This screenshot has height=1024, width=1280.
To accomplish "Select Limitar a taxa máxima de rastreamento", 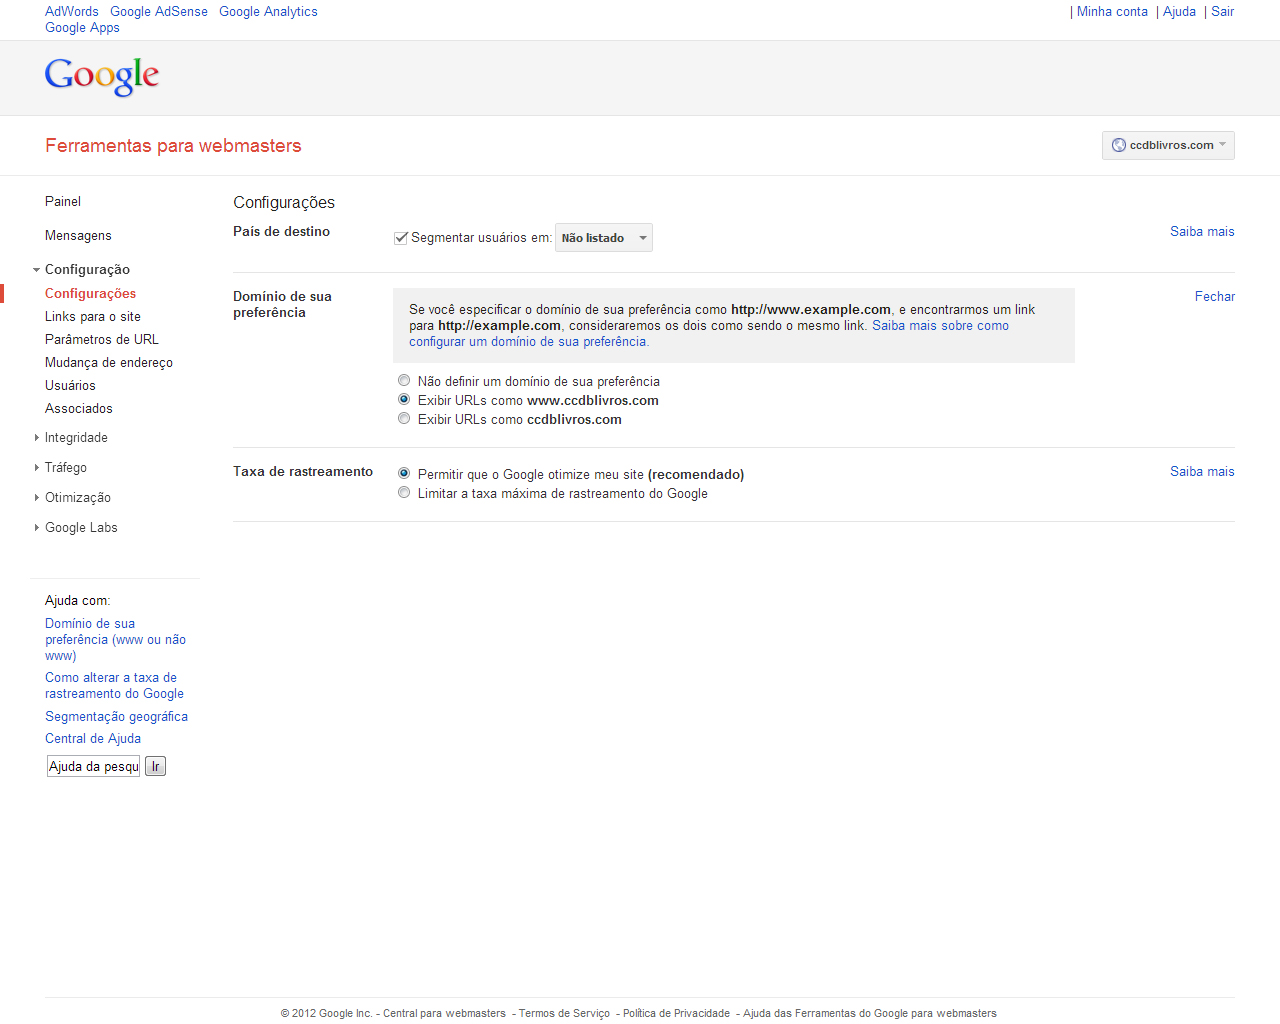I will (x=404, y=493).
